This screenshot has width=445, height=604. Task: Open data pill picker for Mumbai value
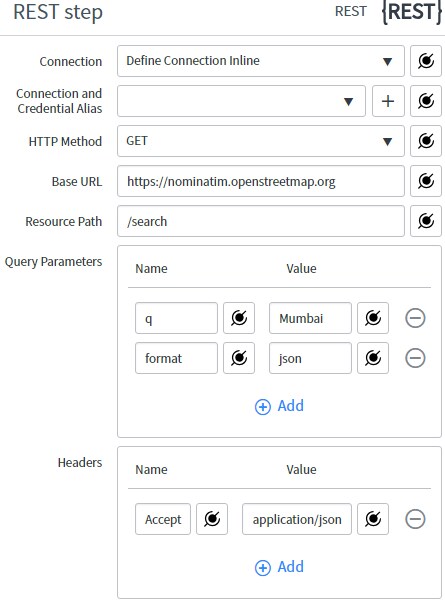373,318
